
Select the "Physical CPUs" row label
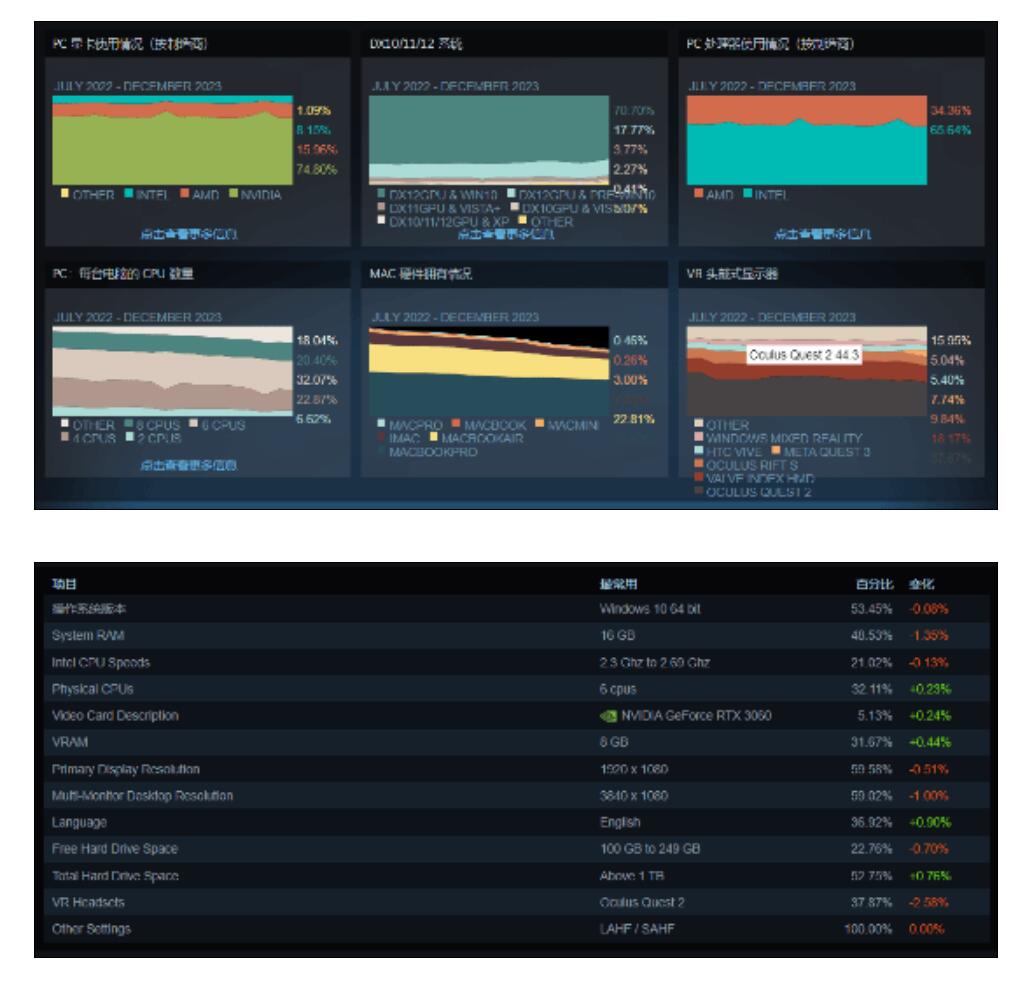pyautogui.click(x=93, y=689)
